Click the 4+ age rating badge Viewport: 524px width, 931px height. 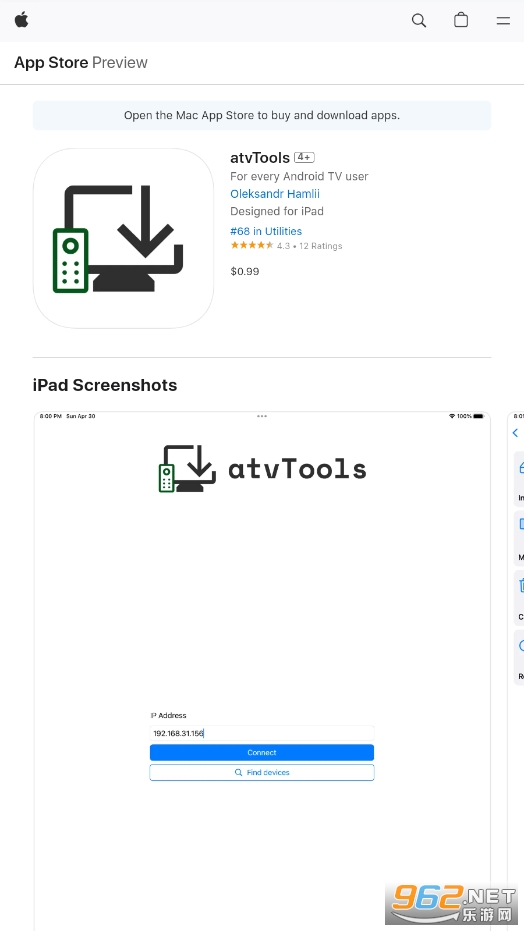pyautogui.click(x=304, y=157)
